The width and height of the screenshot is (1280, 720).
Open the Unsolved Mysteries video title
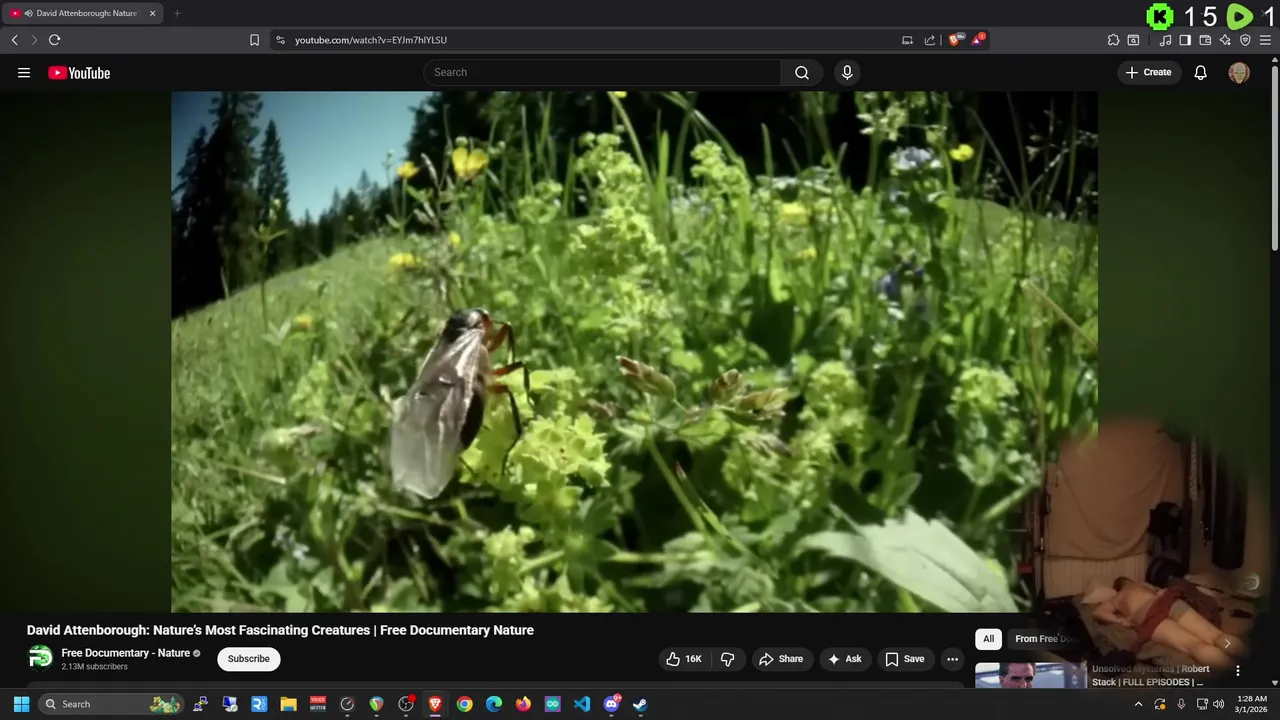pos(1151,675)
